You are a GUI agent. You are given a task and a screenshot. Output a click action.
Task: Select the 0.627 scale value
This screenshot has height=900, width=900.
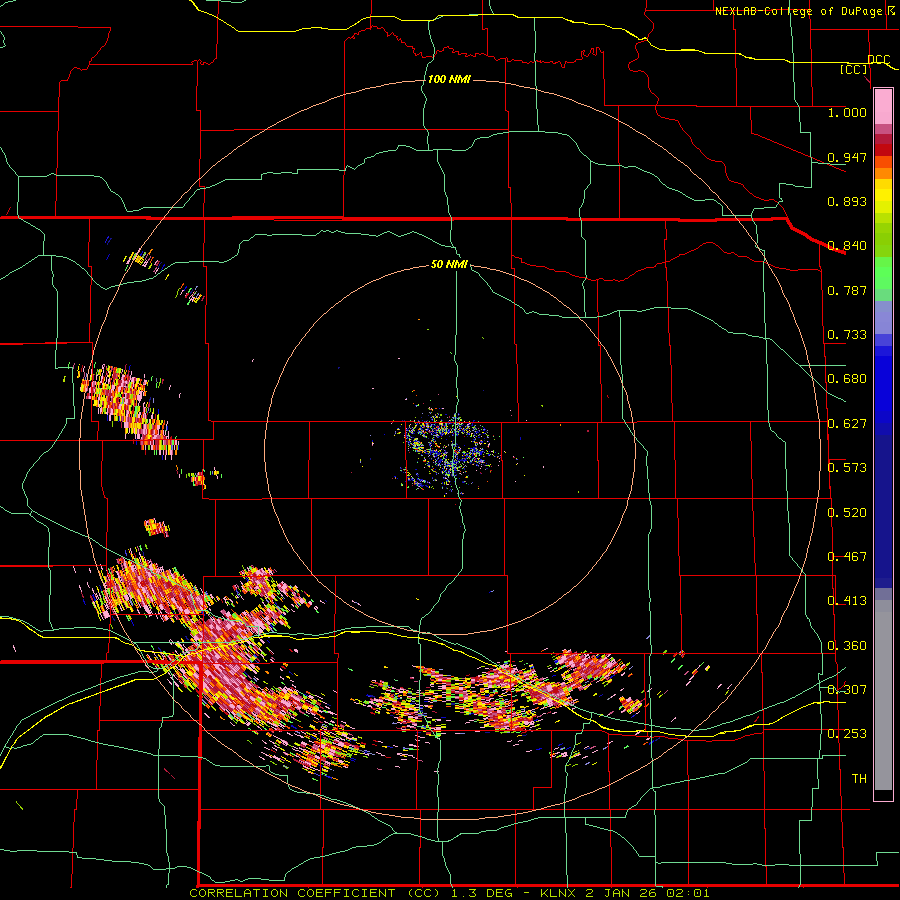(x=847, y=424)
